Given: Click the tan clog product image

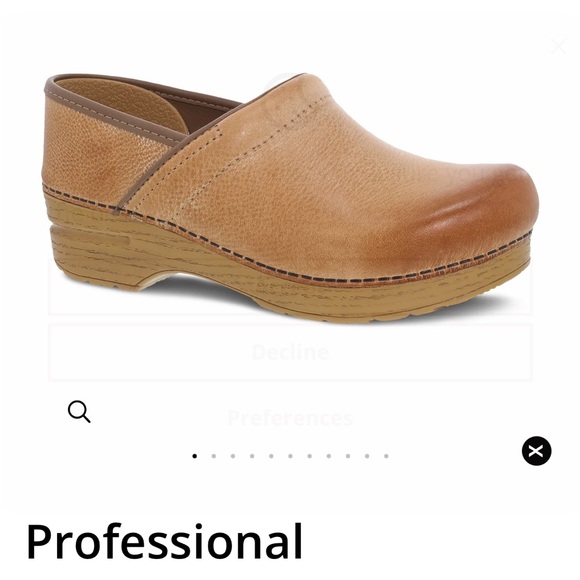Looking at the screenshot, I should click(x=290, y=198).
